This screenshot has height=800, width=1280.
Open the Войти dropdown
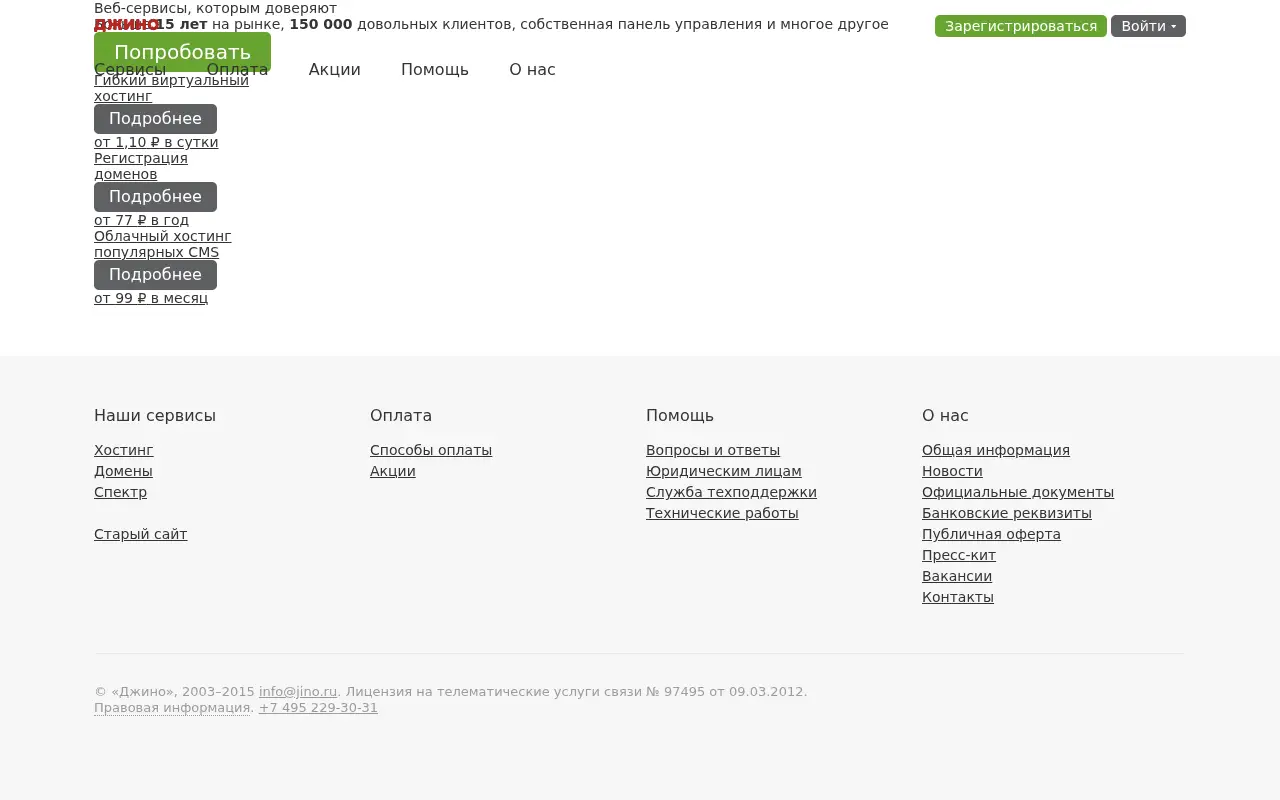coord(1148,26)
